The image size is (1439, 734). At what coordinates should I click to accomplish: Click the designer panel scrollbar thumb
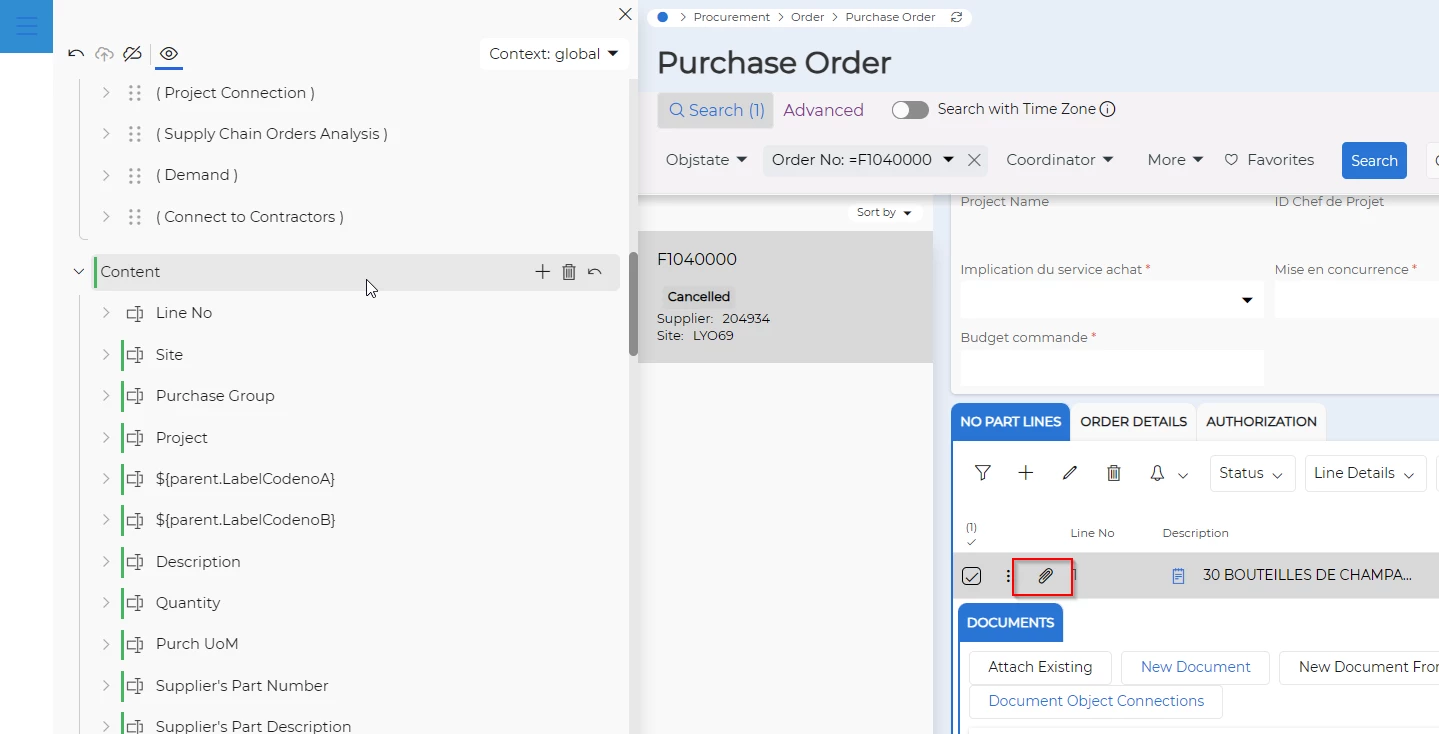(x=633, y=305)
